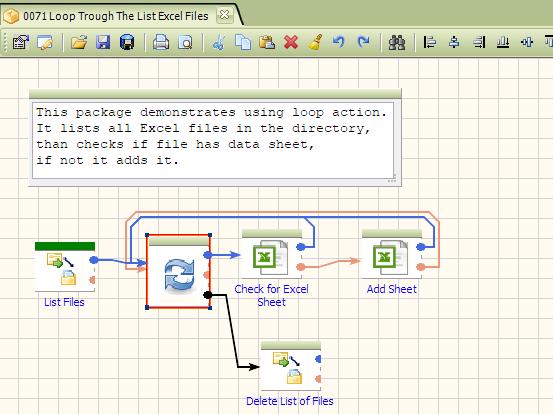Click the Check for Excel Sheet orange failure connector
This screenshot has height=414, width=553.
pyautogui.click(x=300, y=267)
